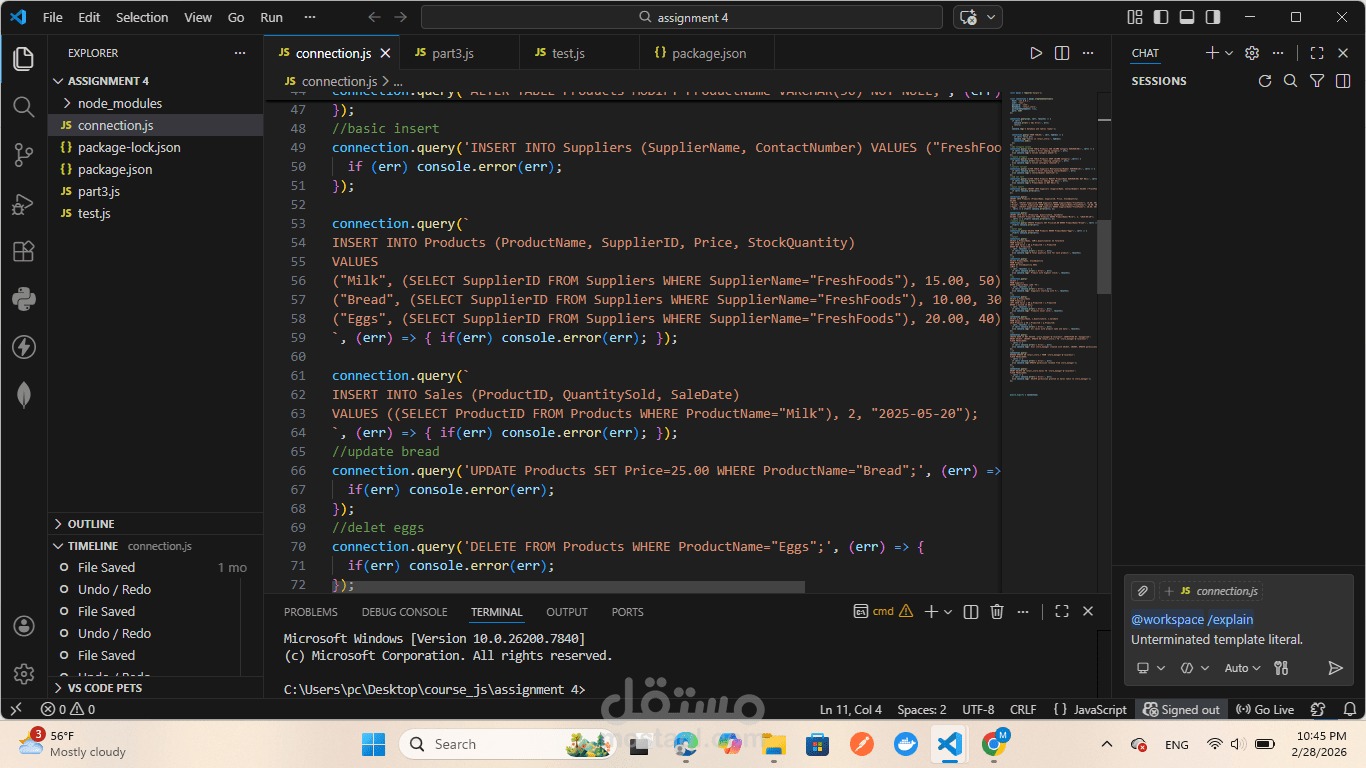Image resolution: width=1366 pixels, height=768 pixels.
Task: Focus the command center search box
Action: point(682,17)
